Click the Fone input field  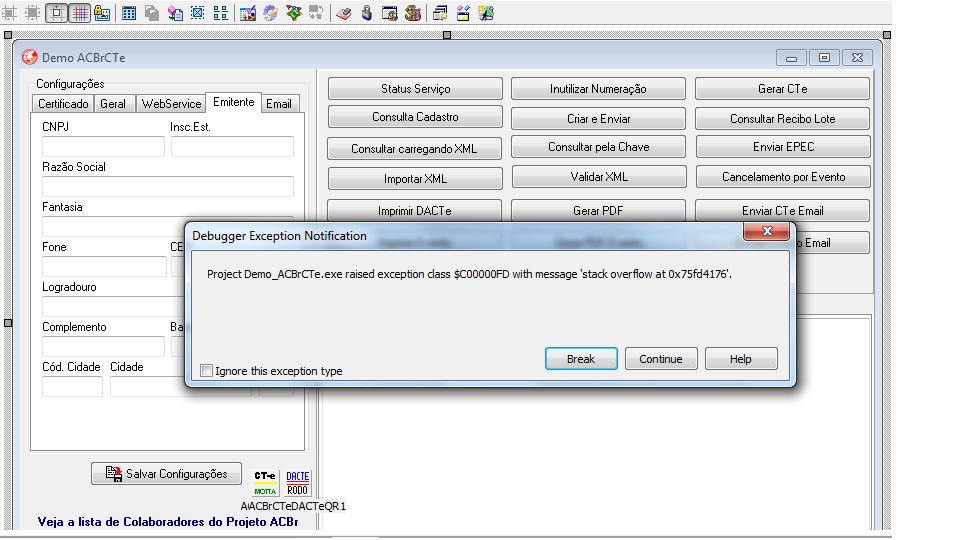tap(104, 266)
